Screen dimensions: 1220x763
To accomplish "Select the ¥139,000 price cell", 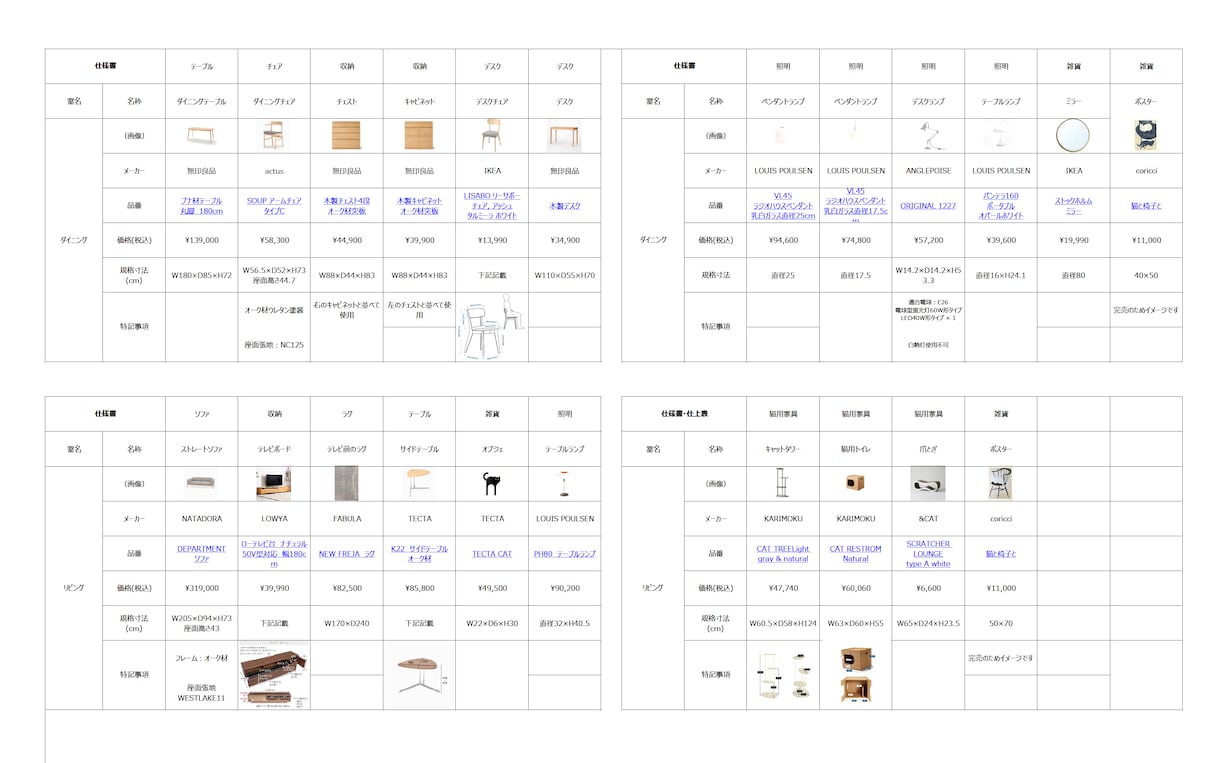I will tap(201, 240).
